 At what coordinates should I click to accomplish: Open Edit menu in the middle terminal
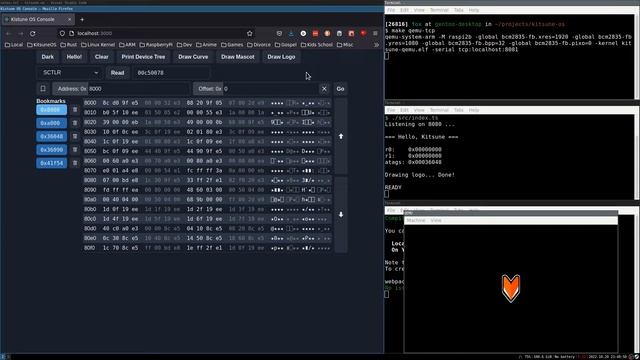coord(404,110)
